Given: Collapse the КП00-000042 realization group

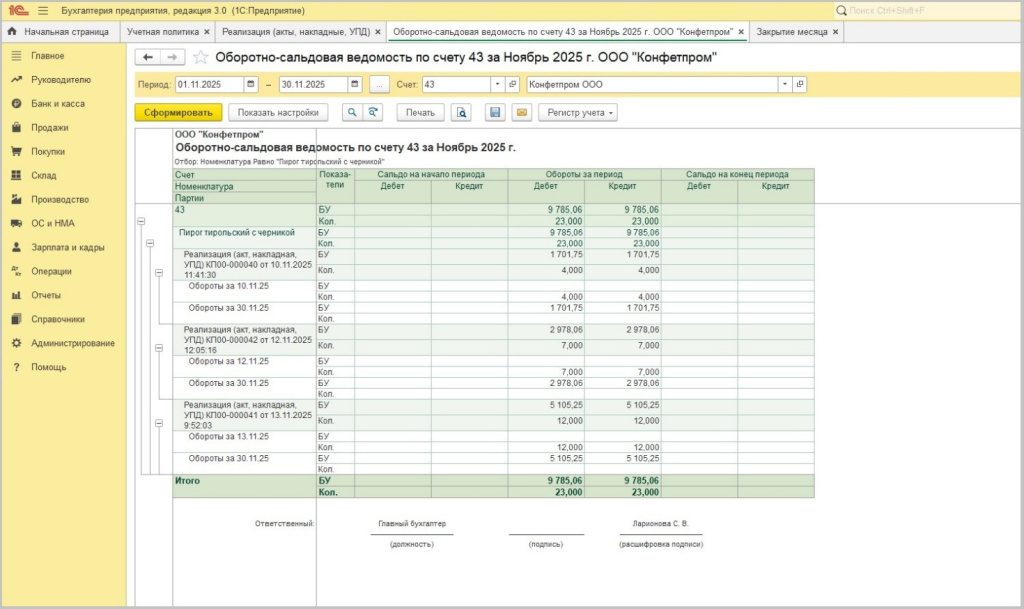Looking at the screenshot, I should click(159, 347).
